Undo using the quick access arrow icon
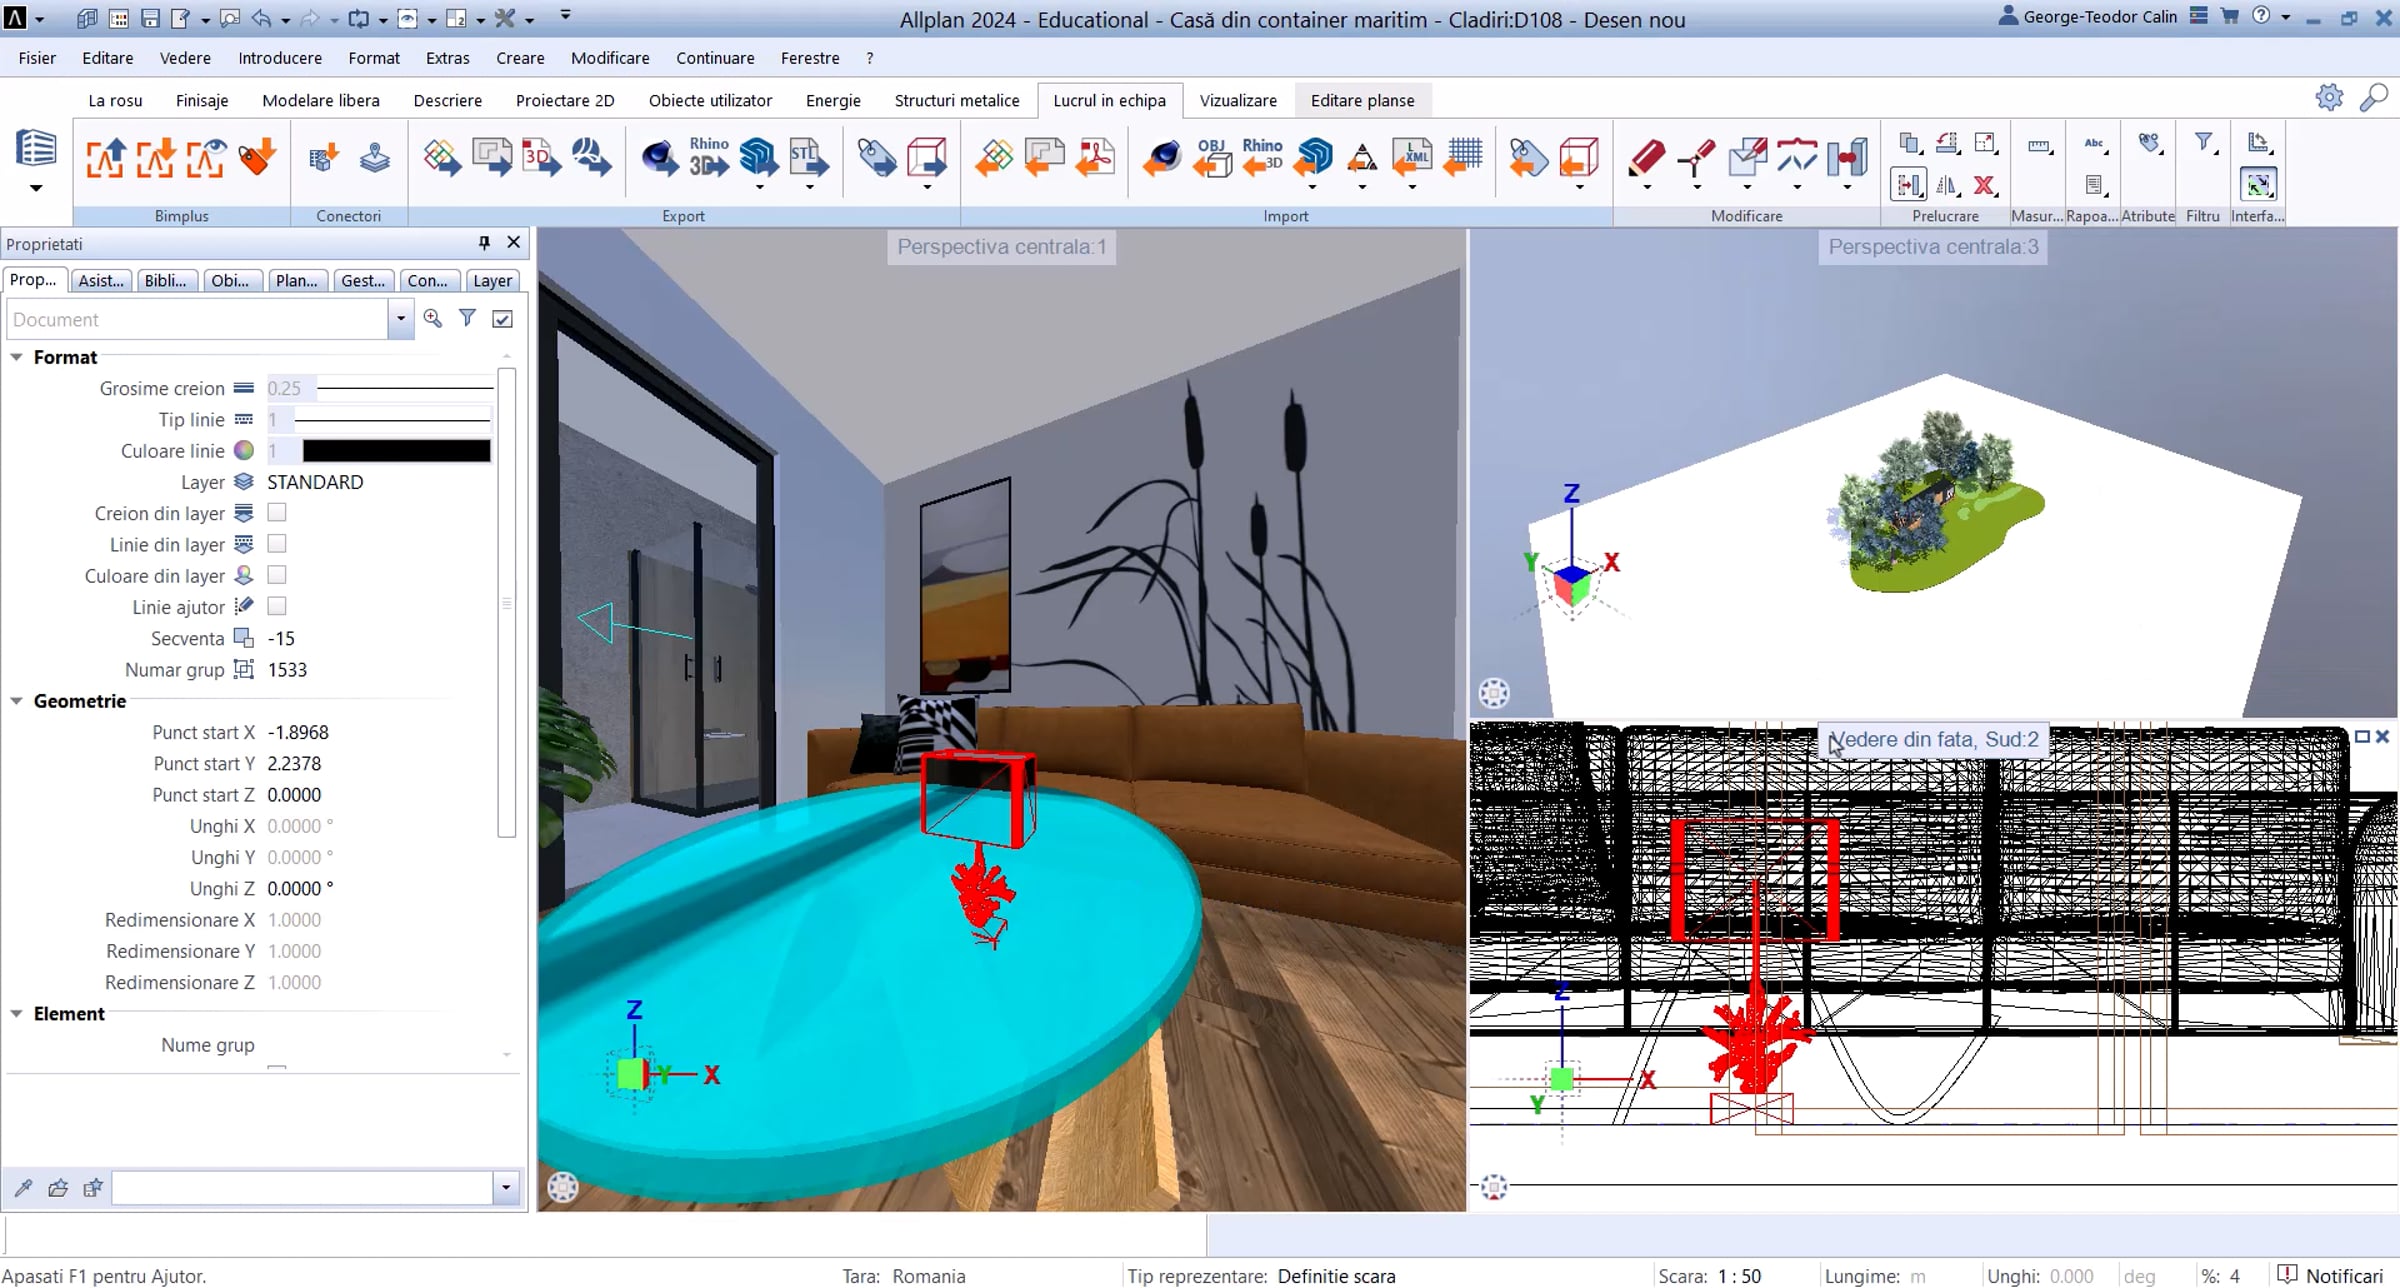This screenshot has height=1288, width=2400. [x=262, y=18]
